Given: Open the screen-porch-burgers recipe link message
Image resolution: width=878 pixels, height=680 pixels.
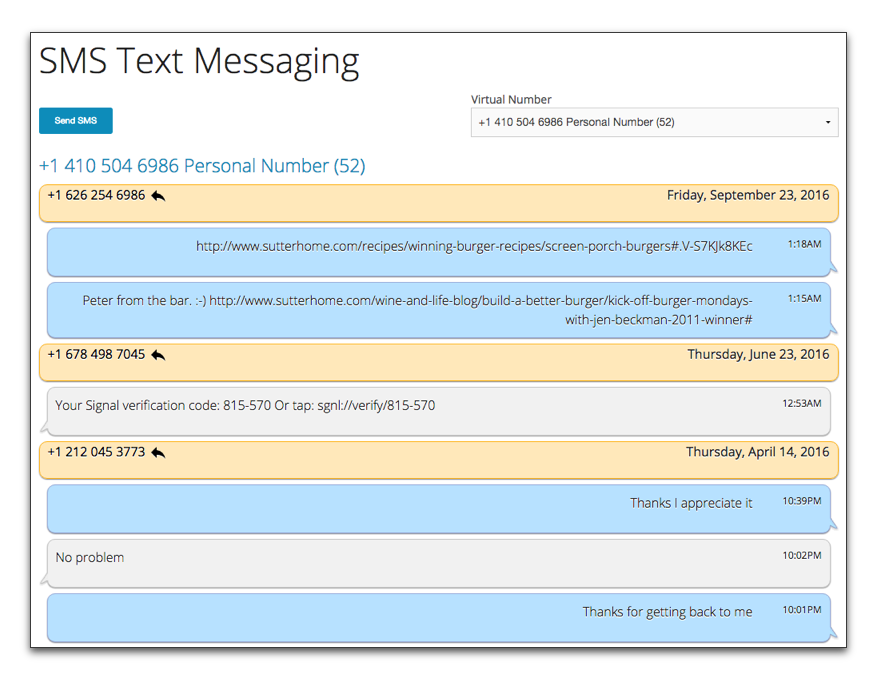Looking at the screenshot, I should 438,252.
